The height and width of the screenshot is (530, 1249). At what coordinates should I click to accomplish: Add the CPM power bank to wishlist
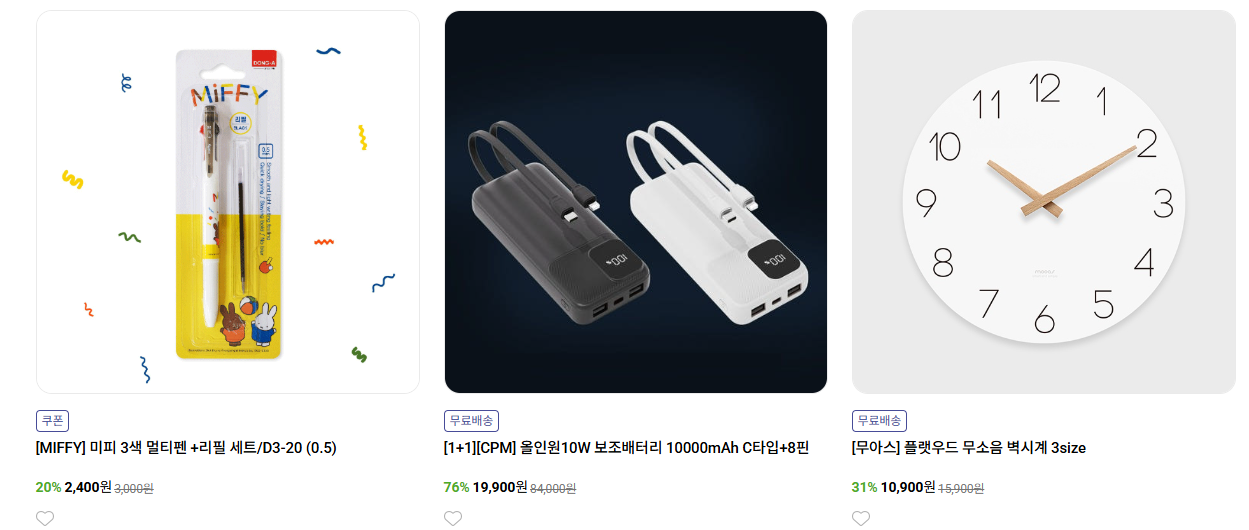point(453,518)
